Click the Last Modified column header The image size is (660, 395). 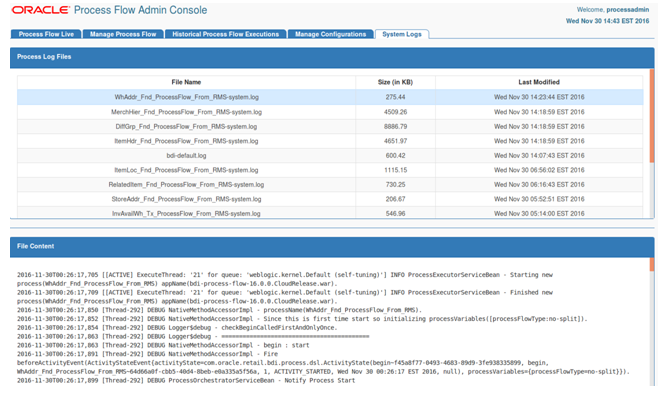pos(539,82)
